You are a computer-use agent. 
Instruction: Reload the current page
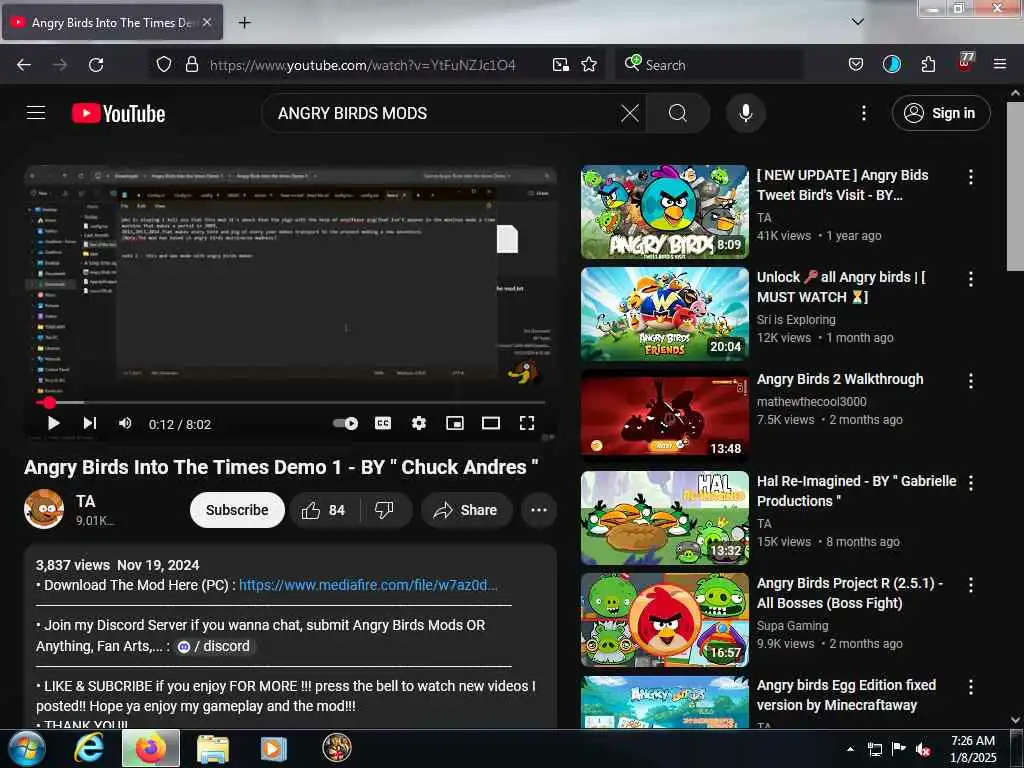[x=96, y=65]
